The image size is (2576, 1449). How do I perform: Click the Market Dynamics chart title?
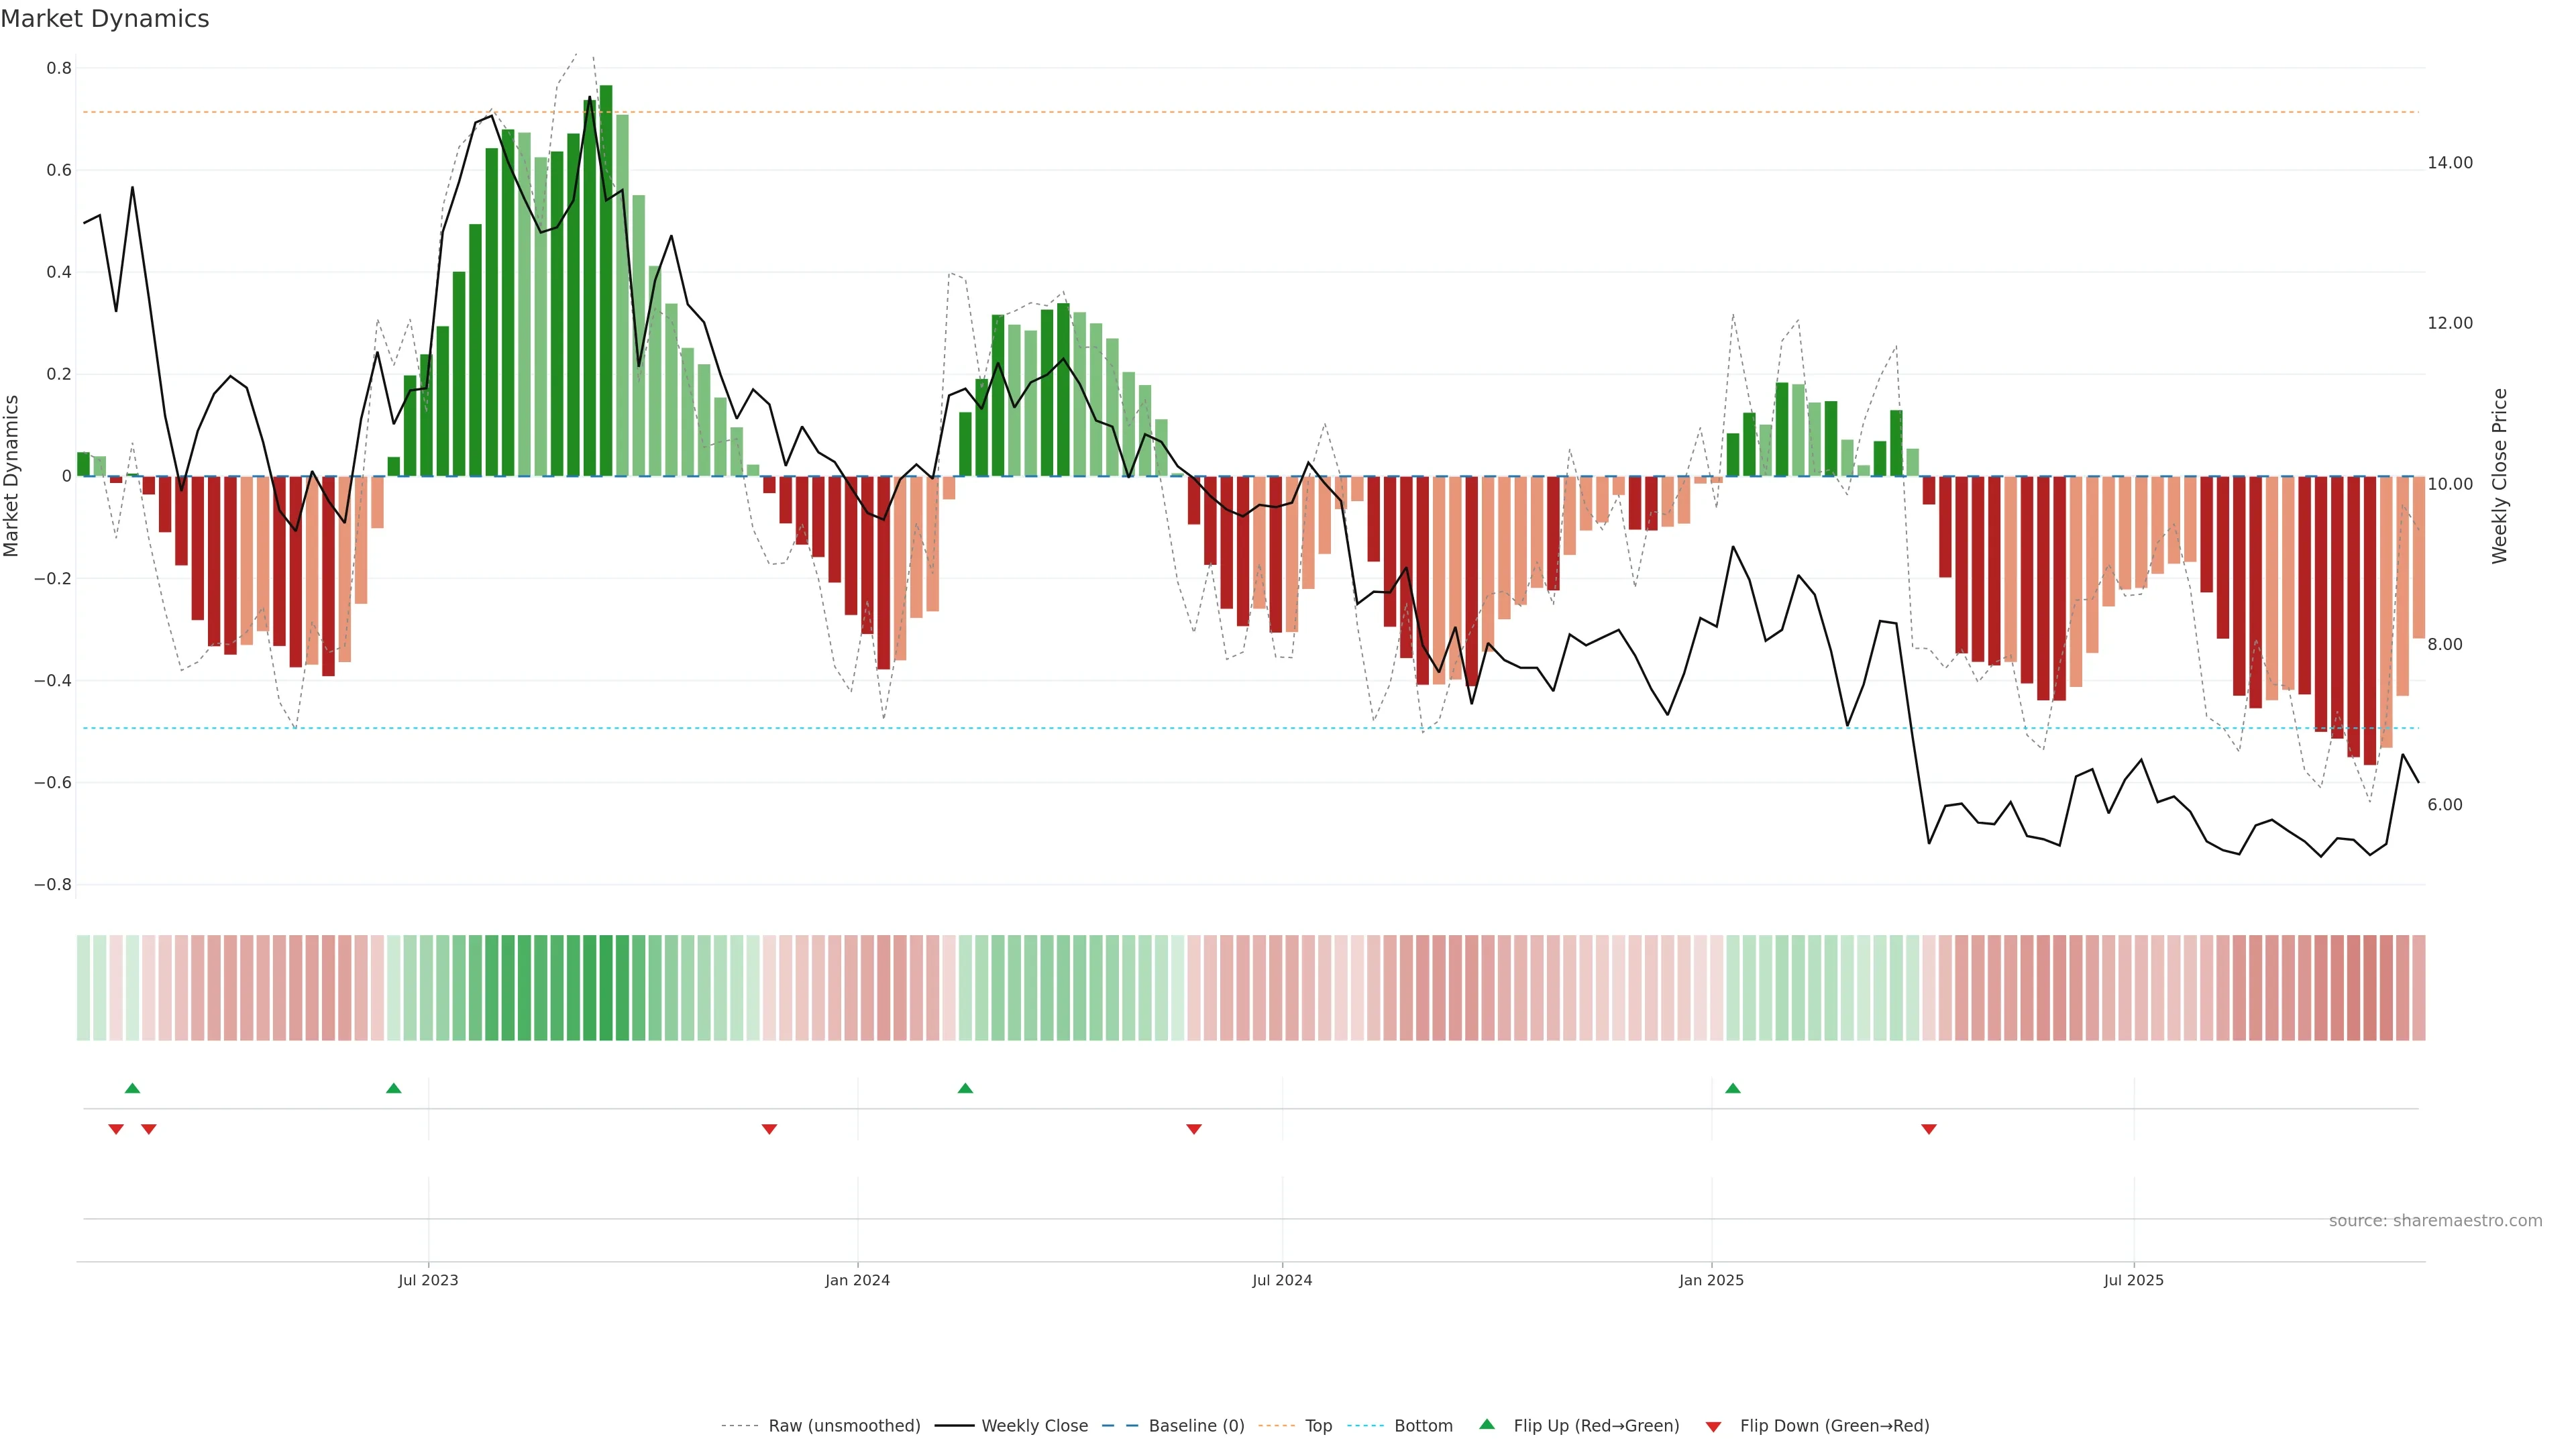[x=105, y=19]
